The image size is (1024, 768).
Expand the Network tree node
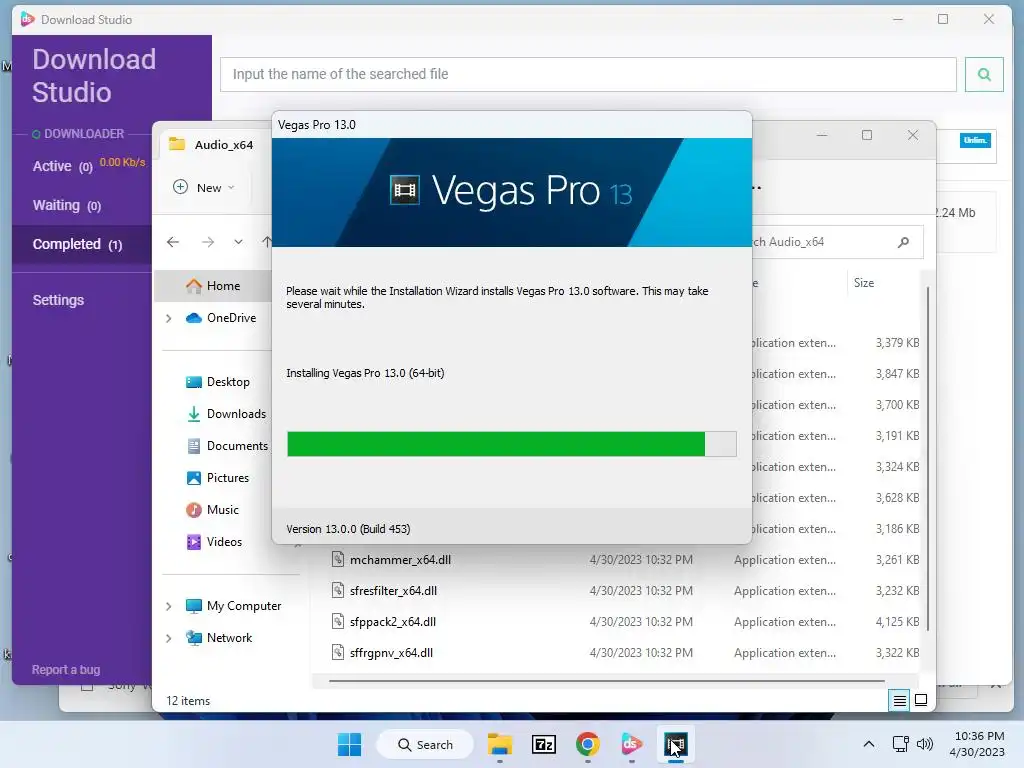tap(168, 638)
